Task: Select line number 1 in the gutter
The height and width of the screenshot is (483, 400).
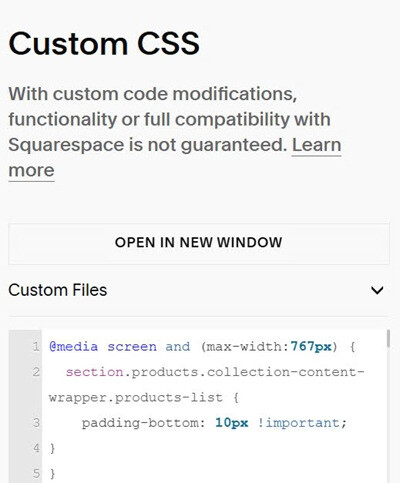Action: pos(36,347)
